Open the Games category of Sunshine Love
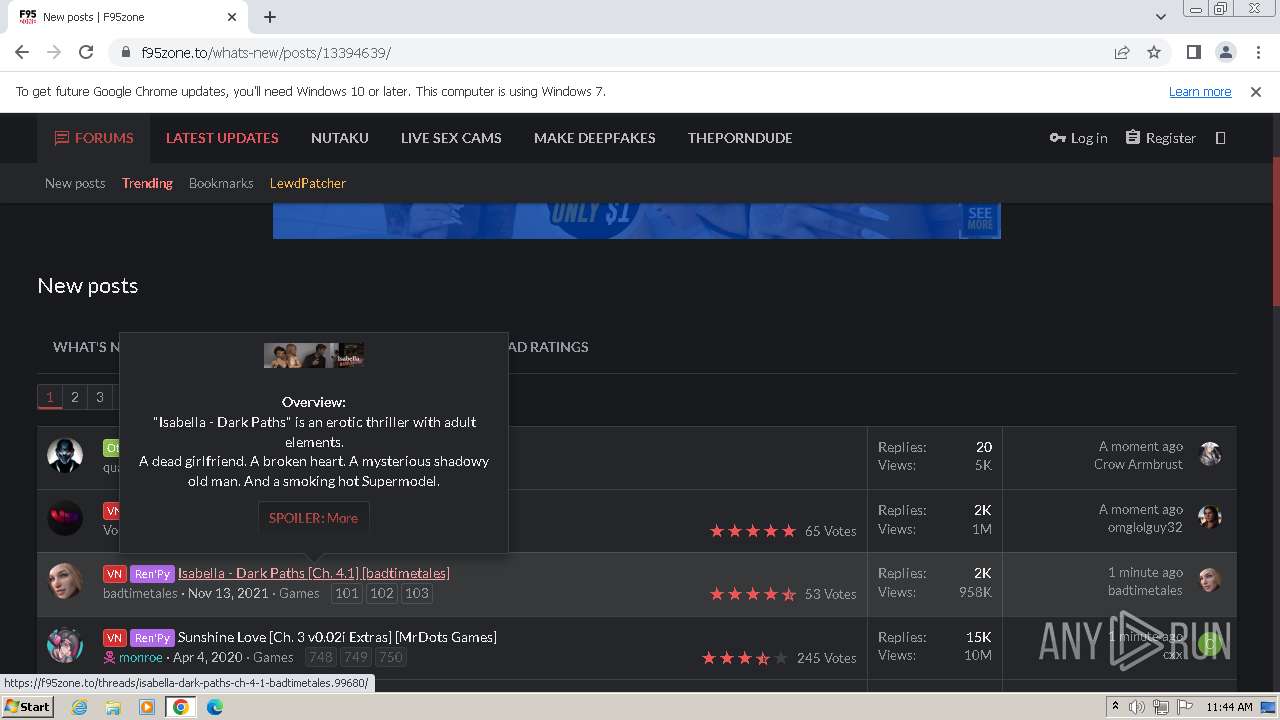The image size is (1280, 720). (273, 657)
